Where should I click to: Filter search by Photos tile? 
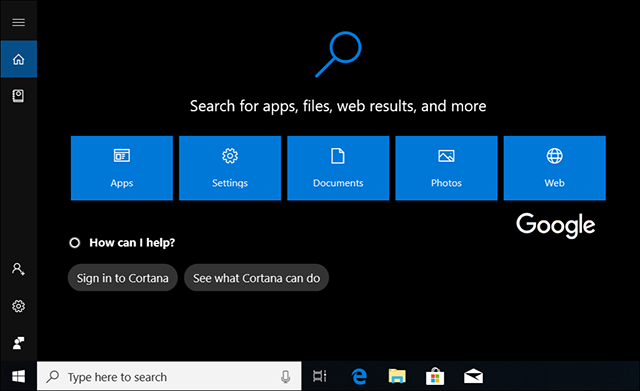point(446,168)
